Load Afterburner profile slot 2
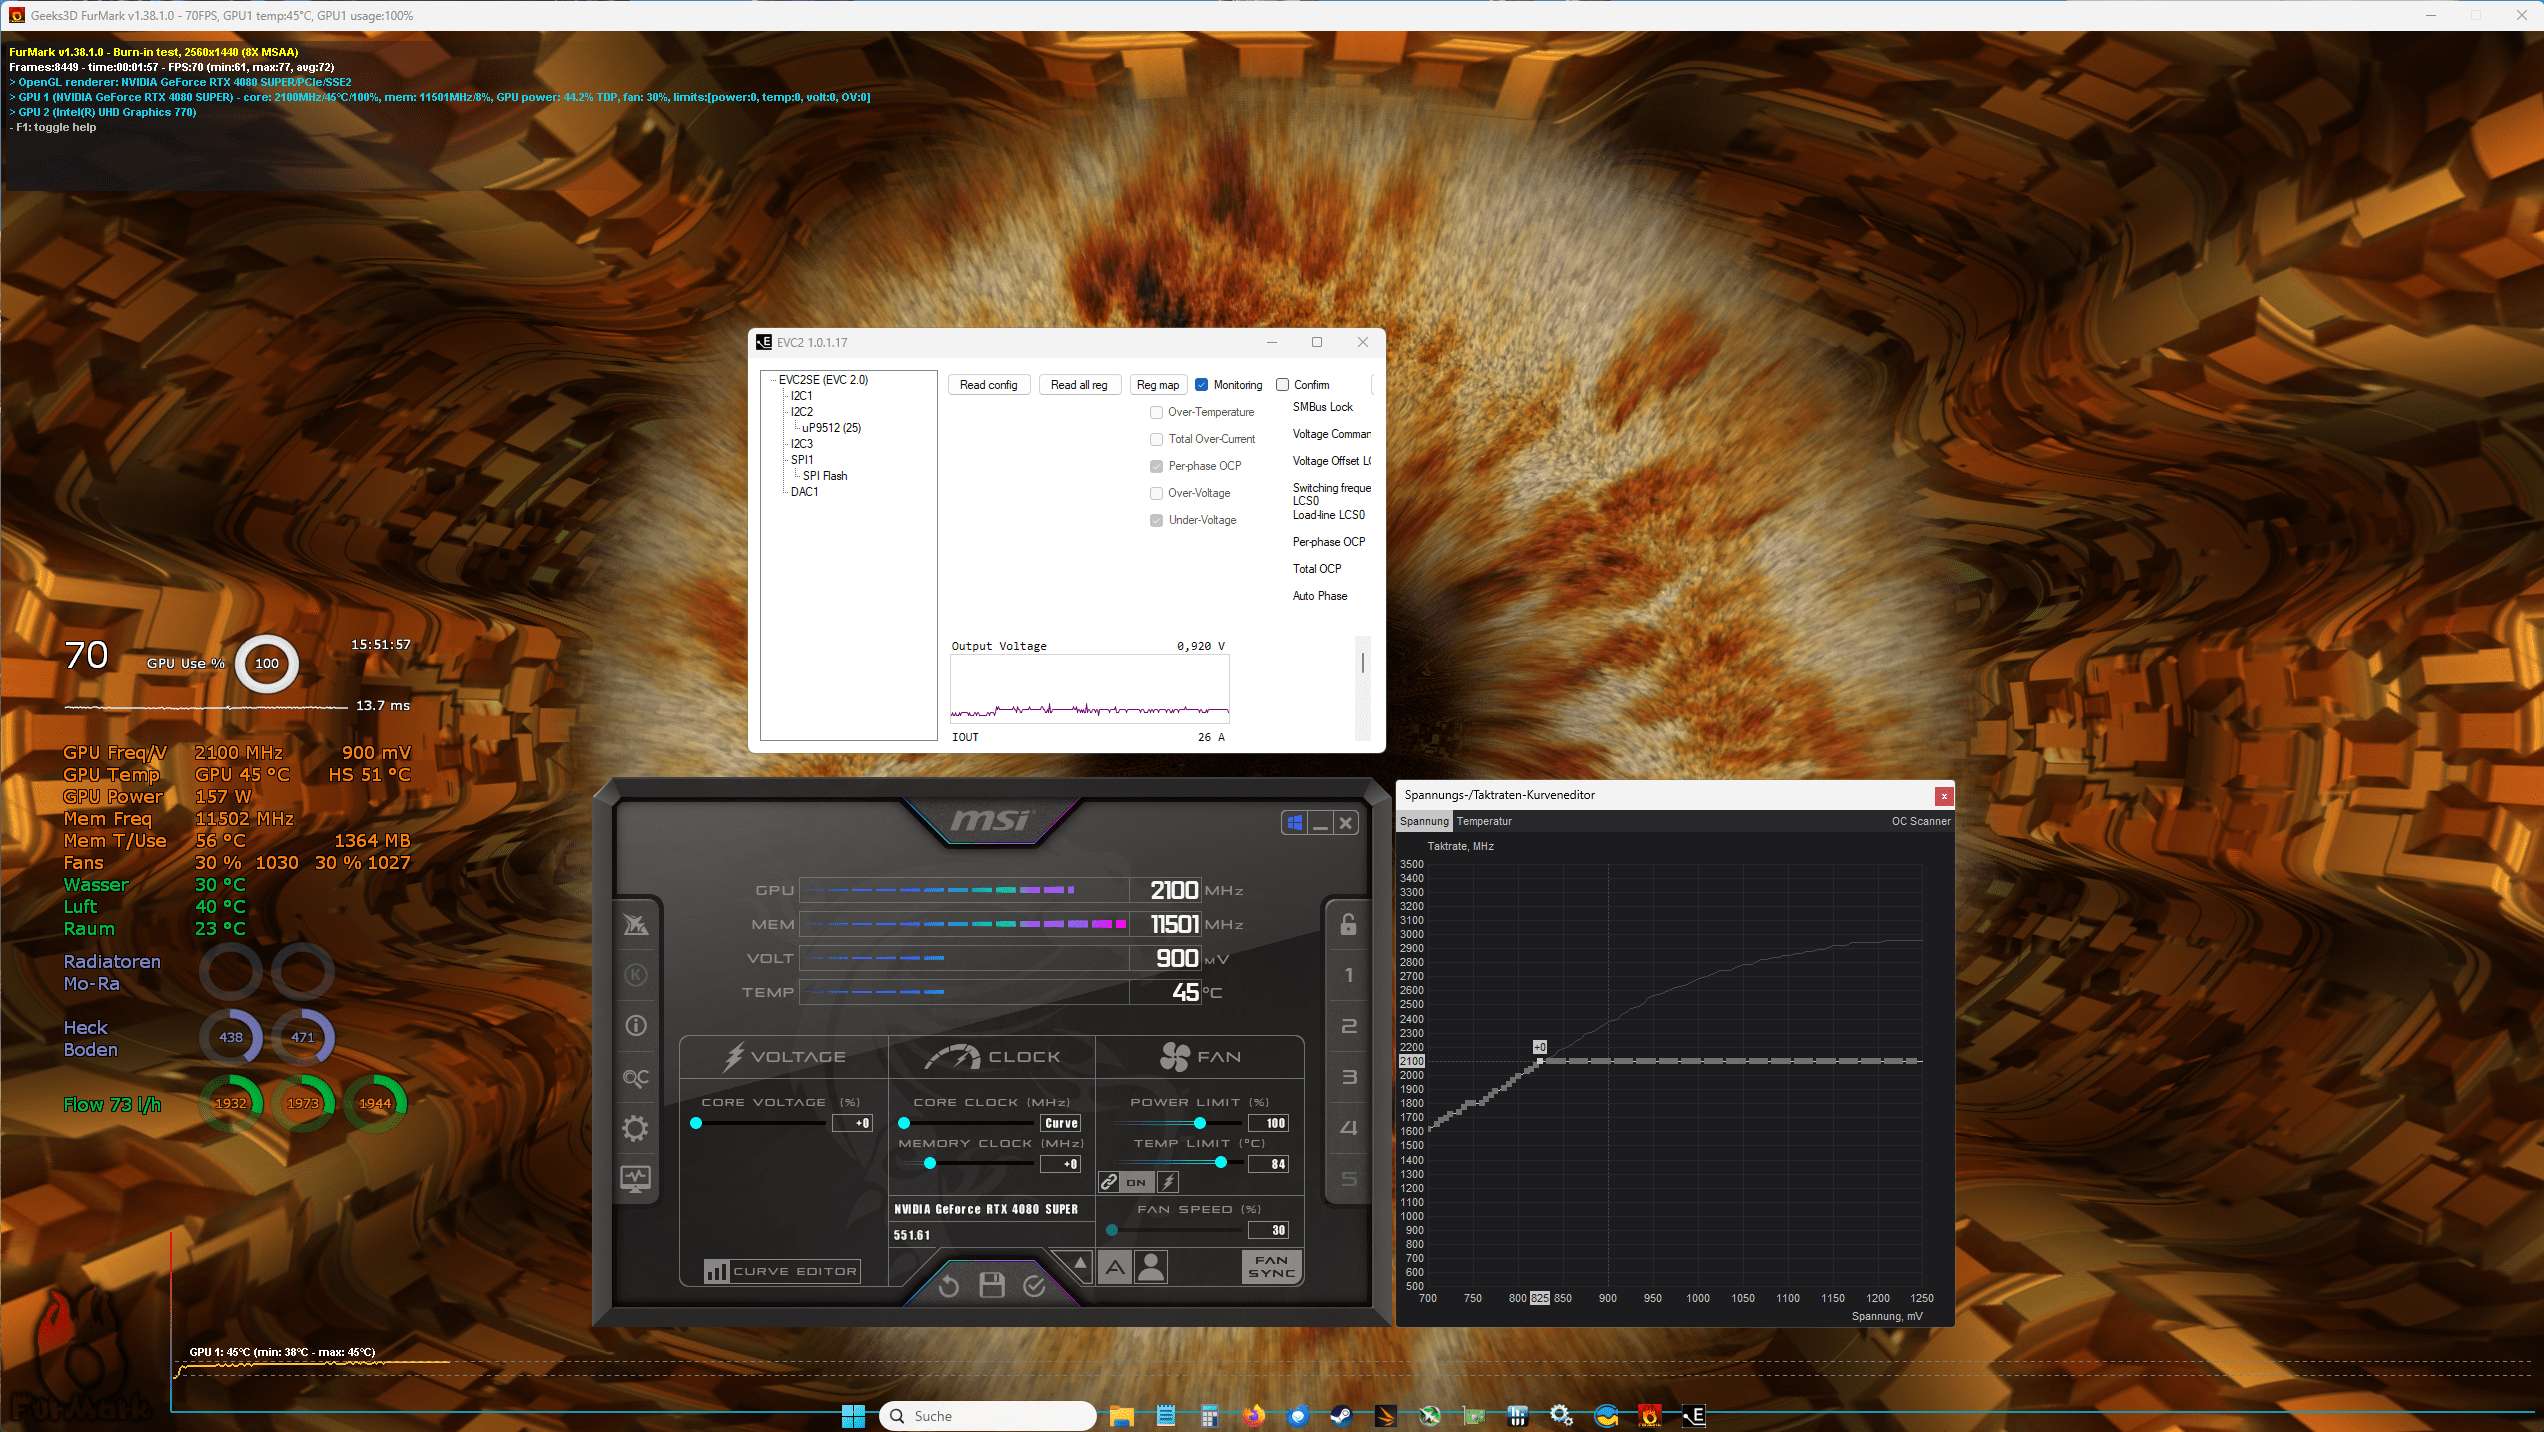The height and width of the screenshot is (1432, 2544). [1348, 1026]
